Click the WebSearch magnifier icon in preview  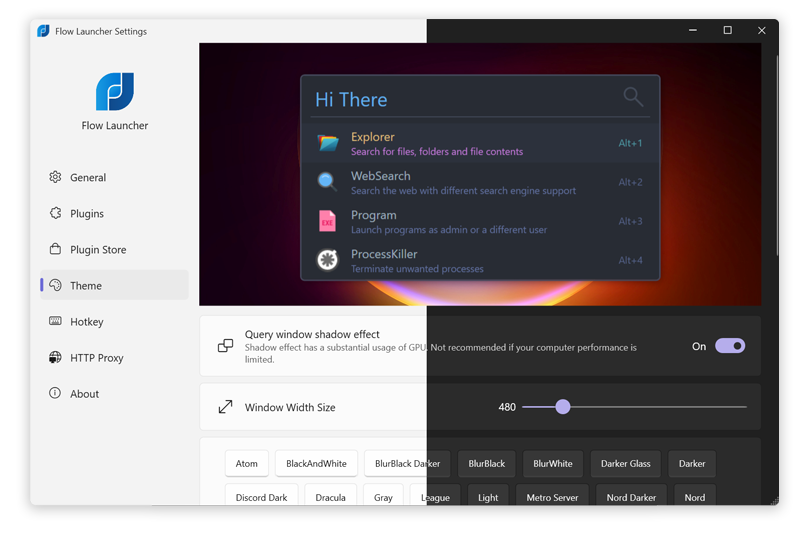pos(327,182)
